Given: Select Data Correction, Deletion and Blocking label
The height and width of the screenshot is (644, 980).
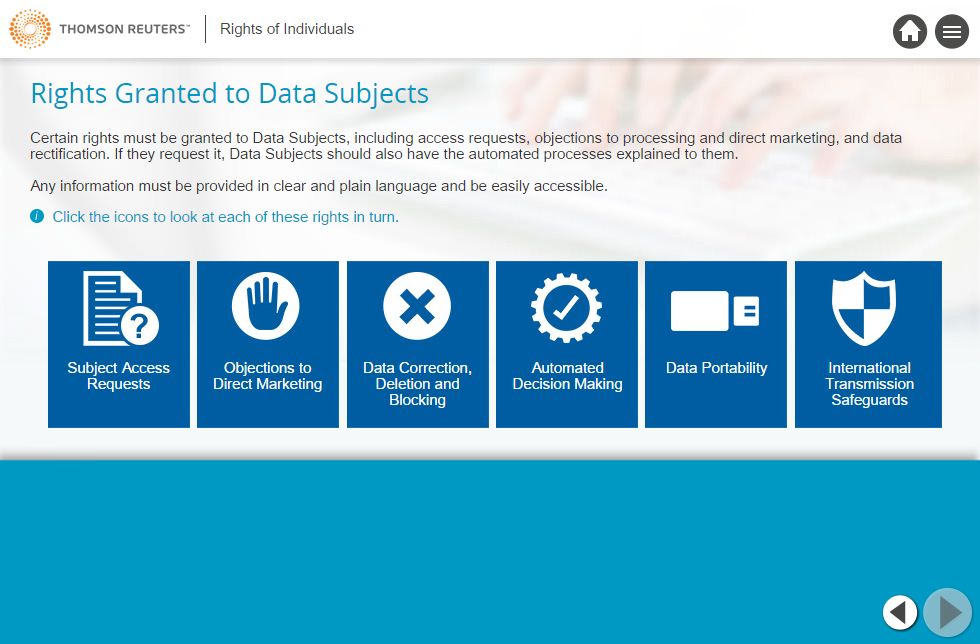Looking at the screenshot, I should 417,384.
